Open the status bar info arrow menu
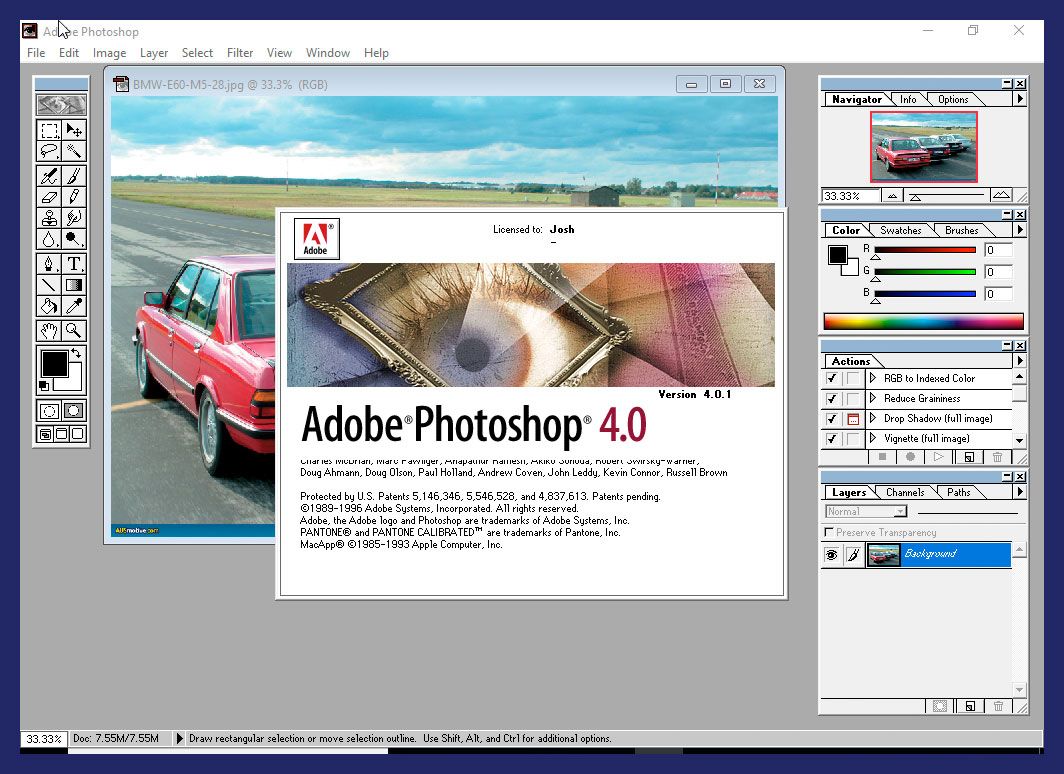Viewport: 1064px width, 774px height. 179,738
